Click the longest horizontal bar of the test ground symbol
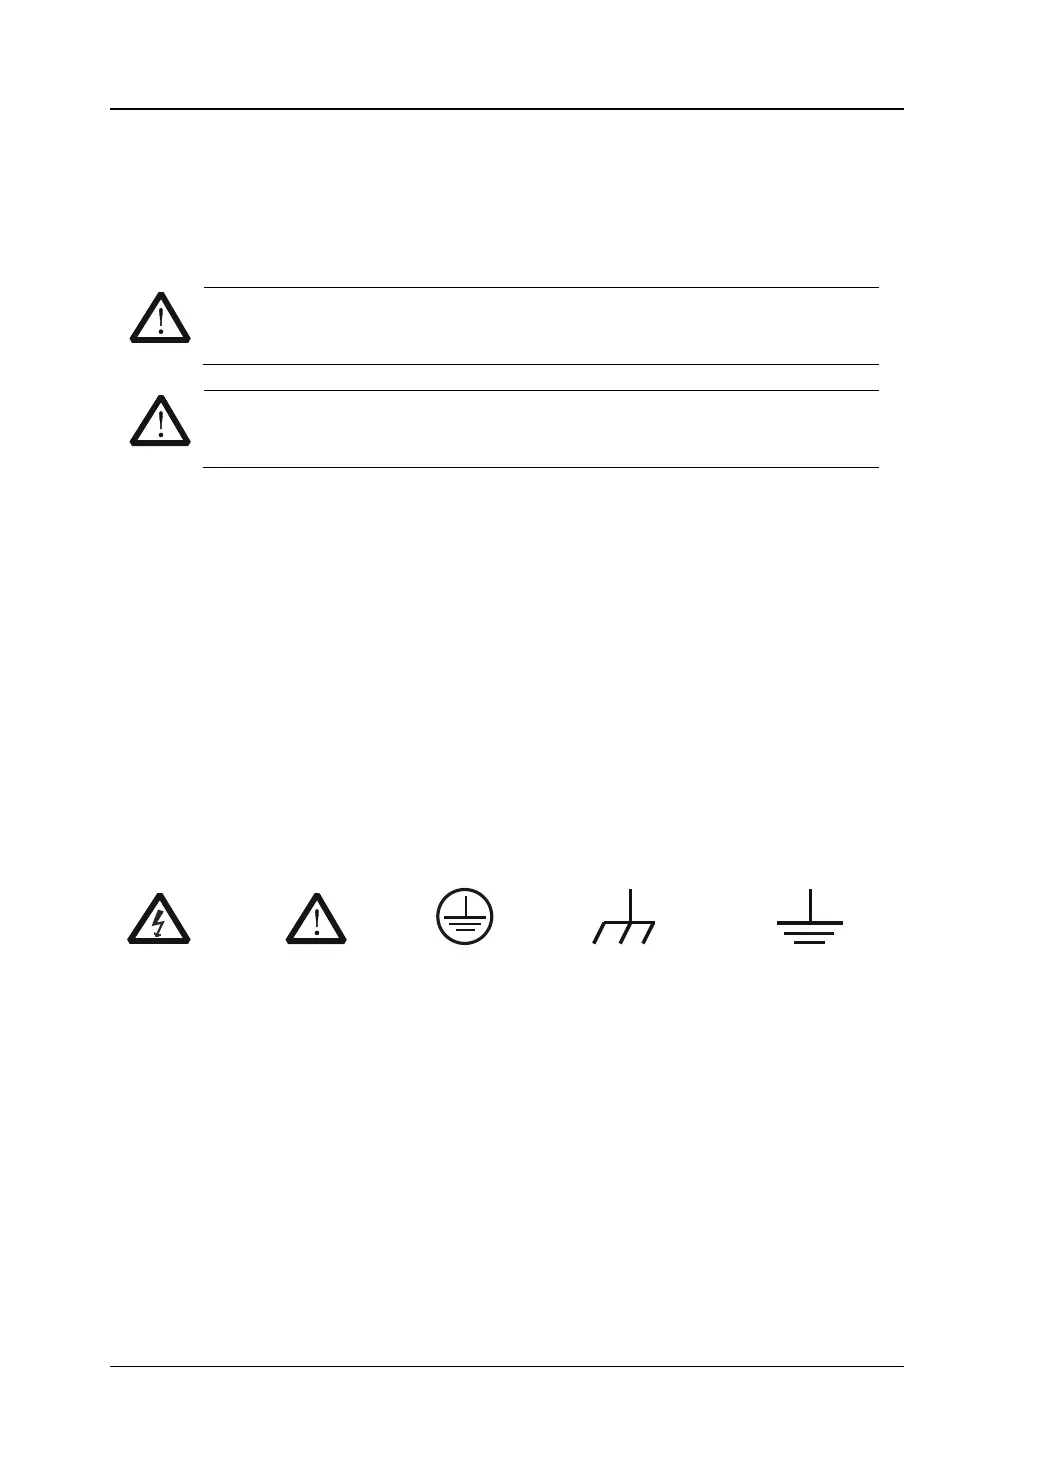Viewport: 1043px width, 1474px height. 810,923
